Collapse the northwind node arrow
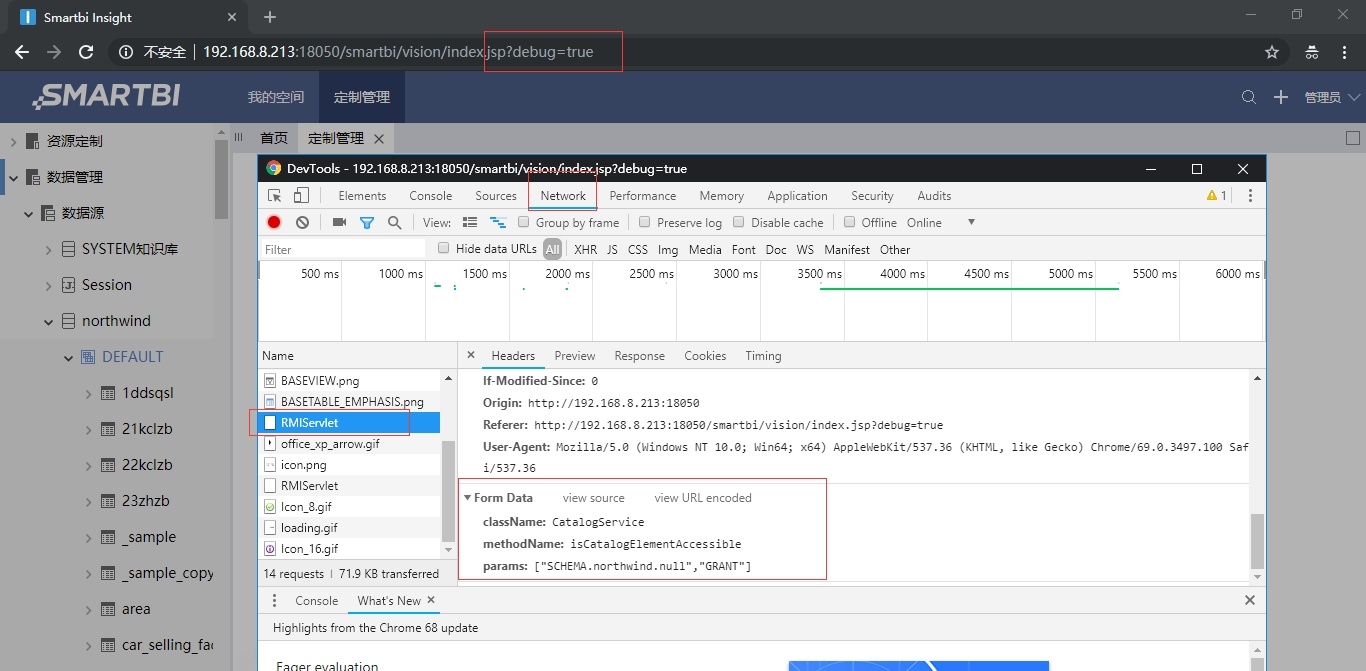This screenshot has width=1366, height=671. 48,321
